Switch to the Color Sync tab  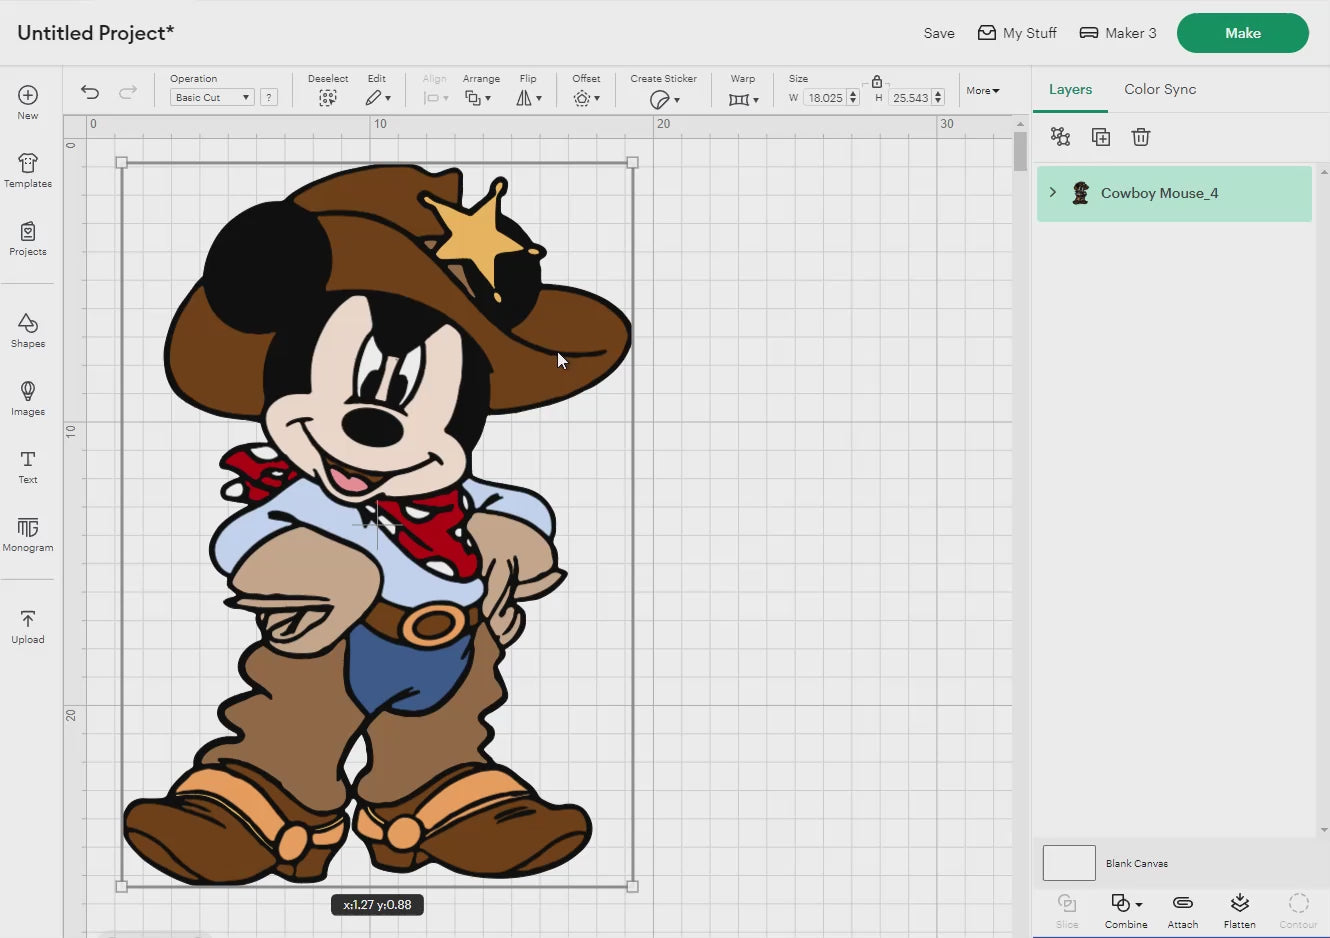tap(1160, 89)
